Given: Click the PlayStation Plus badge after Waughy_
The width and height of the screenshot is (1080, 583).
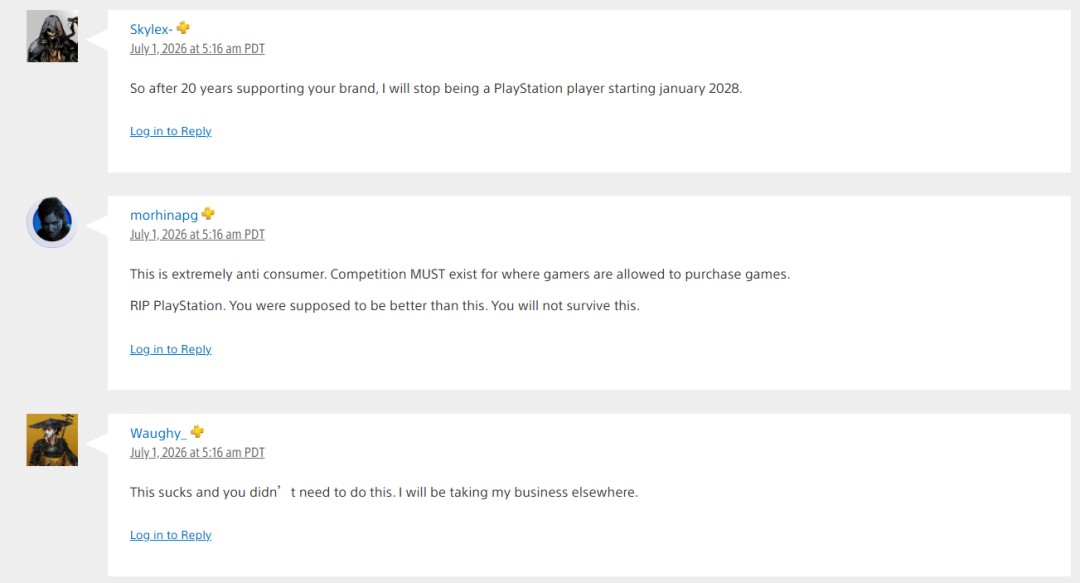Looking at the screenshot, I should click(197, 432).
